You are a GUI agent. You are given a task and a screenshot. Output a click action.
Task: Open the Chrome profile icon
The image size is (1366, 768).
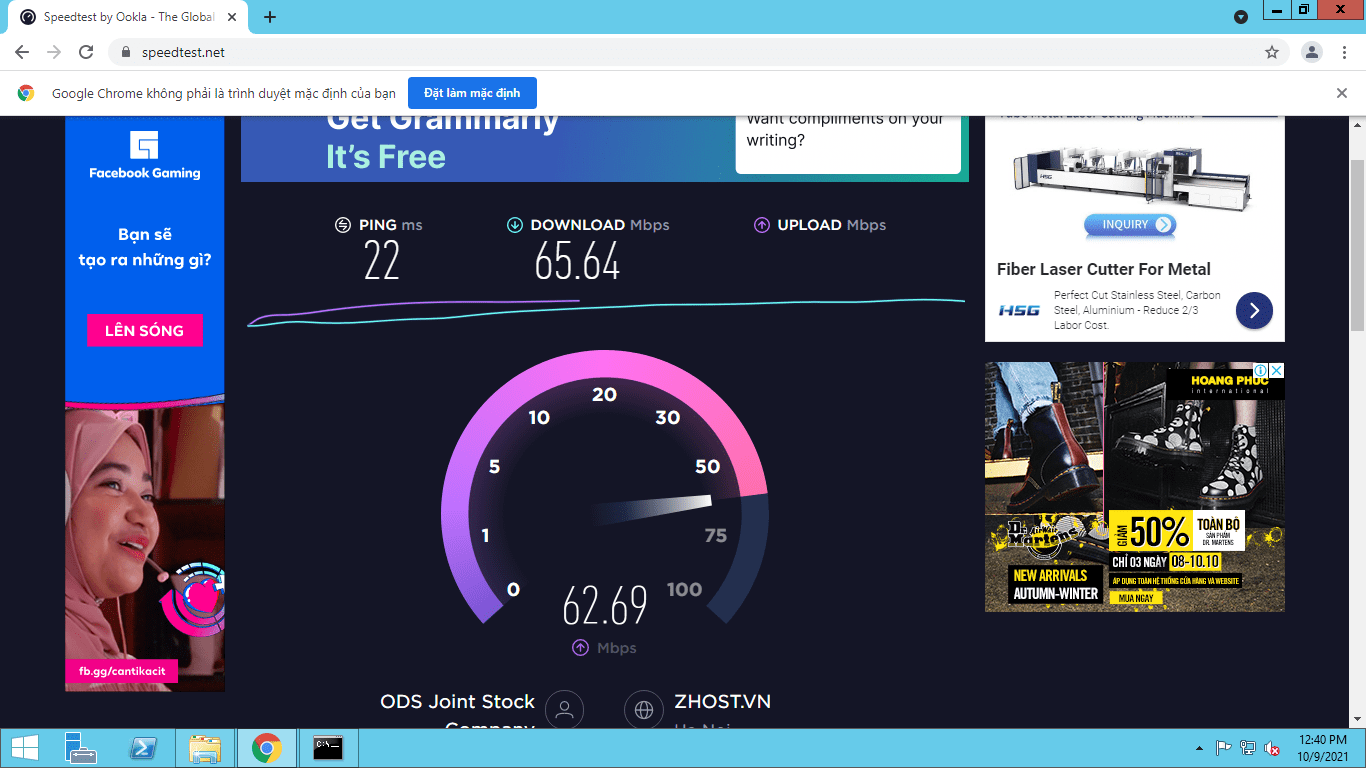(x=1312, y=52)
